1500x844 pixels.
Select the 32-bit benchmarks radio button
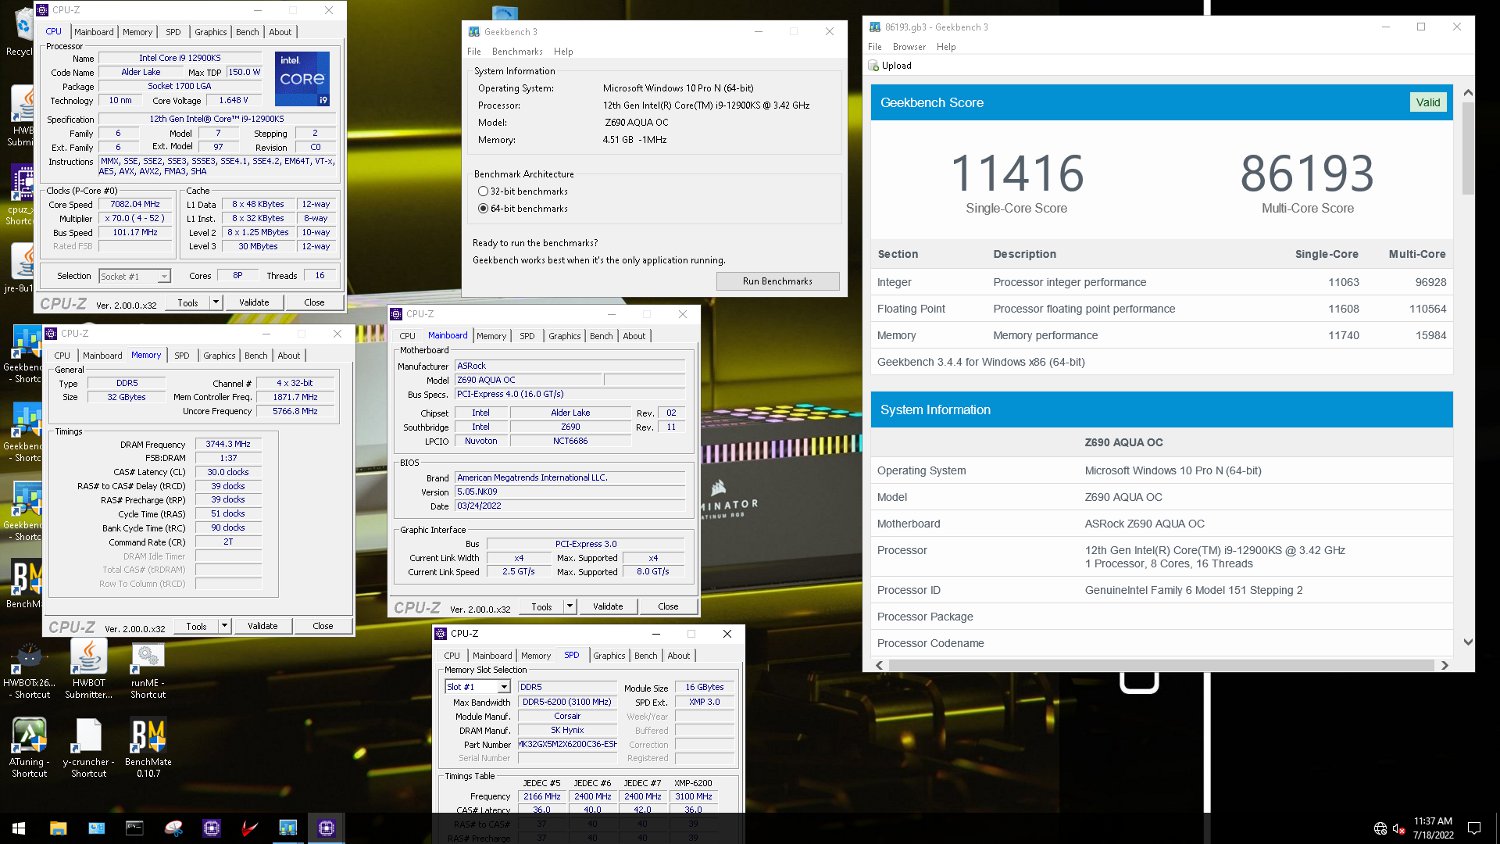[483, 191]
